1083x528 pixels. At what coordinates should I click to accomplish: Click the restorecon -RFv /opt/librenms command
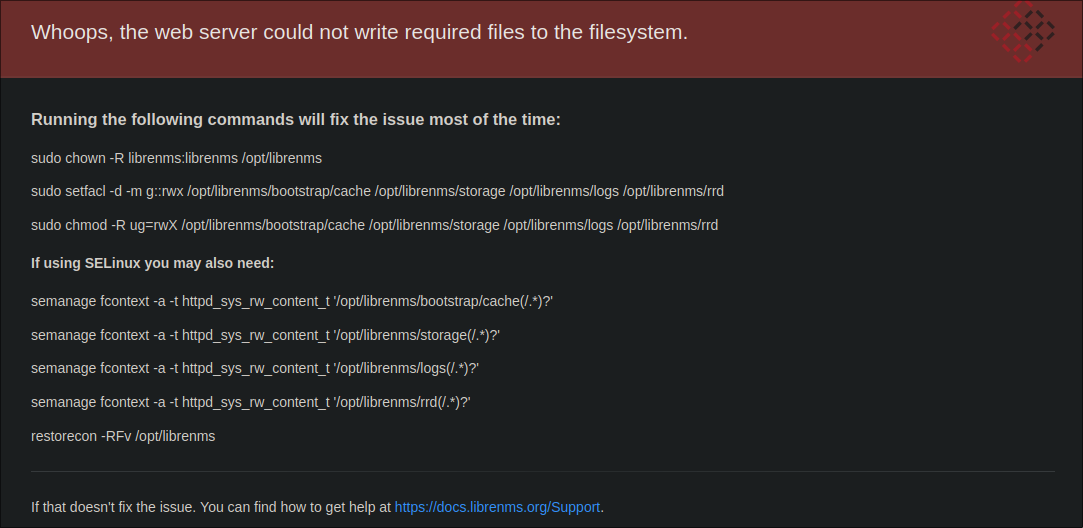[123, 437]
